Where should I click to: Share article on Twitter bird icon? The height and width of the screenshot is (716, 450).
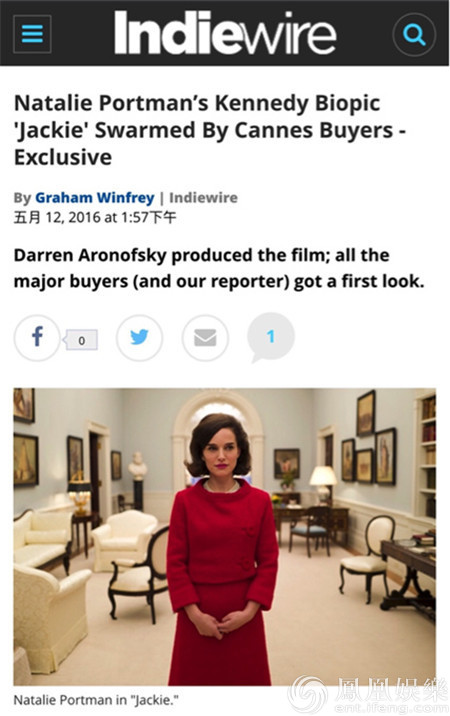tap(139, 337)
